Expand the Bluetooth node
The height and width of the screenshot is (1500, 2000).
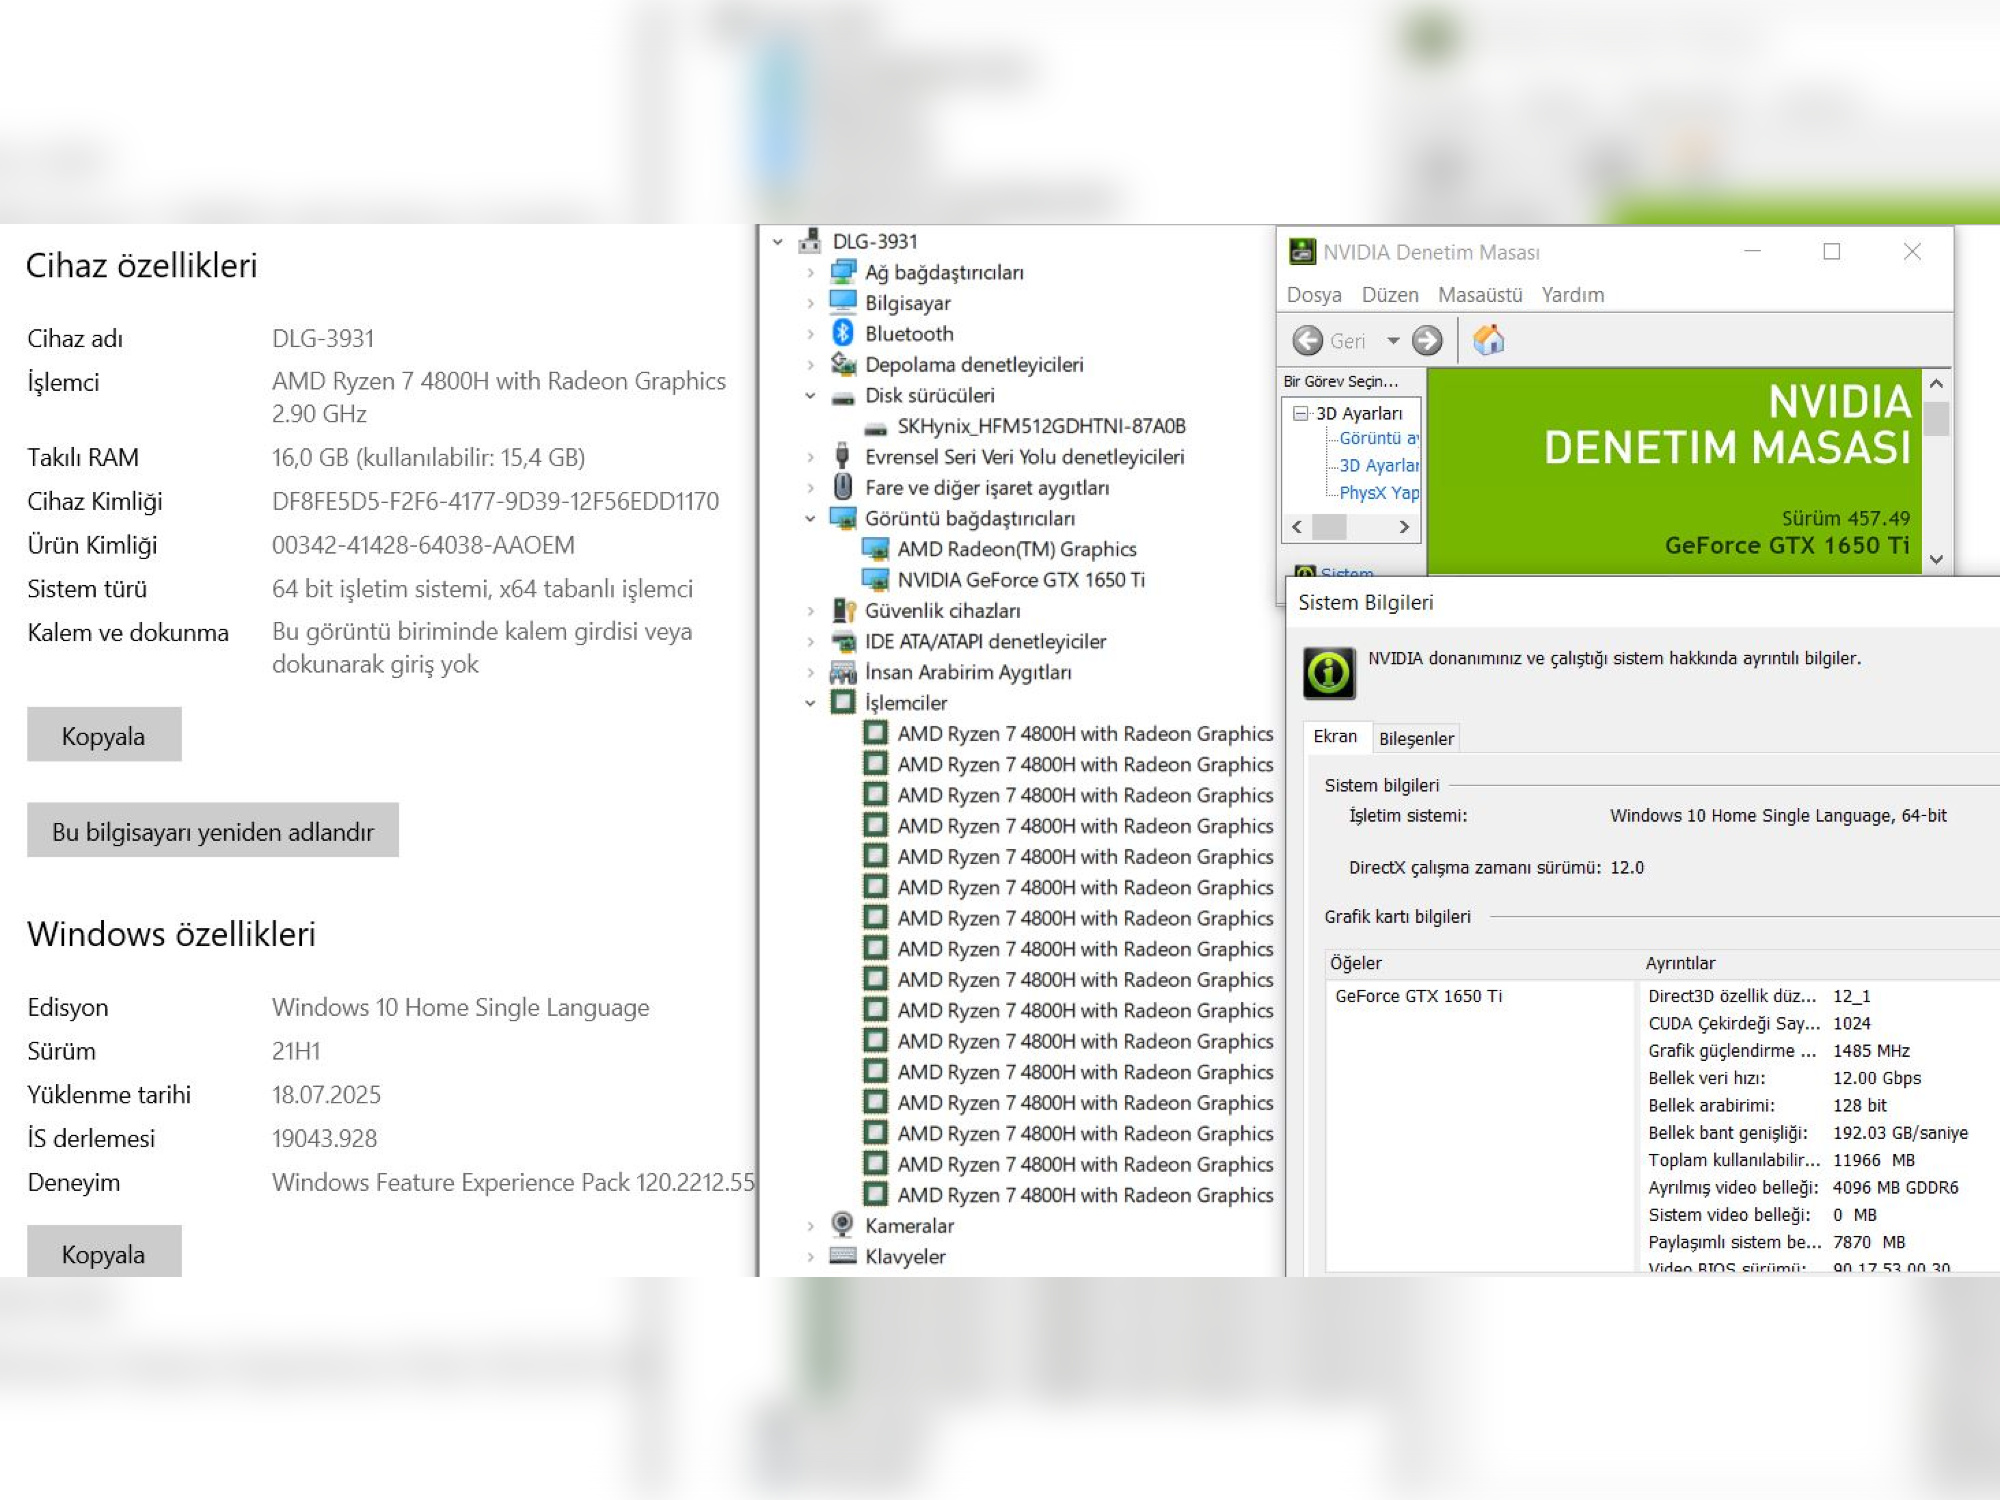810,333
